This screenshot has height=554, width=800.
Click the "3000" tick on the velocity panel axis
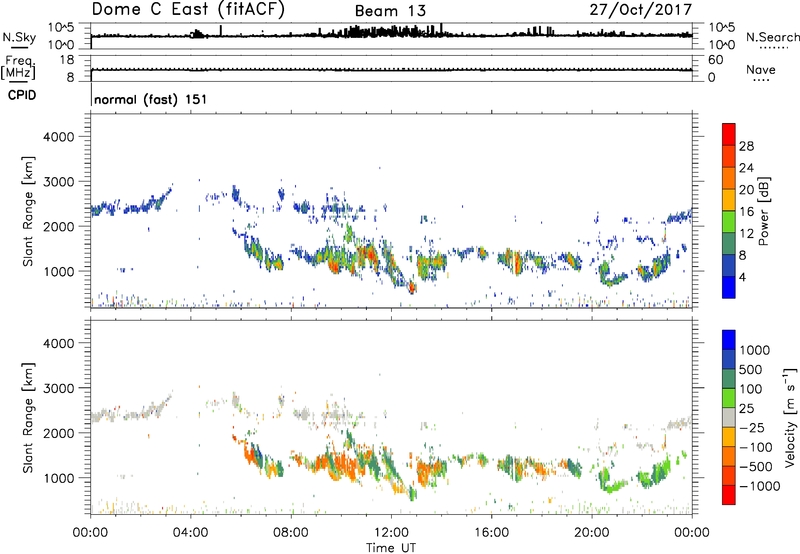(59, 388)
